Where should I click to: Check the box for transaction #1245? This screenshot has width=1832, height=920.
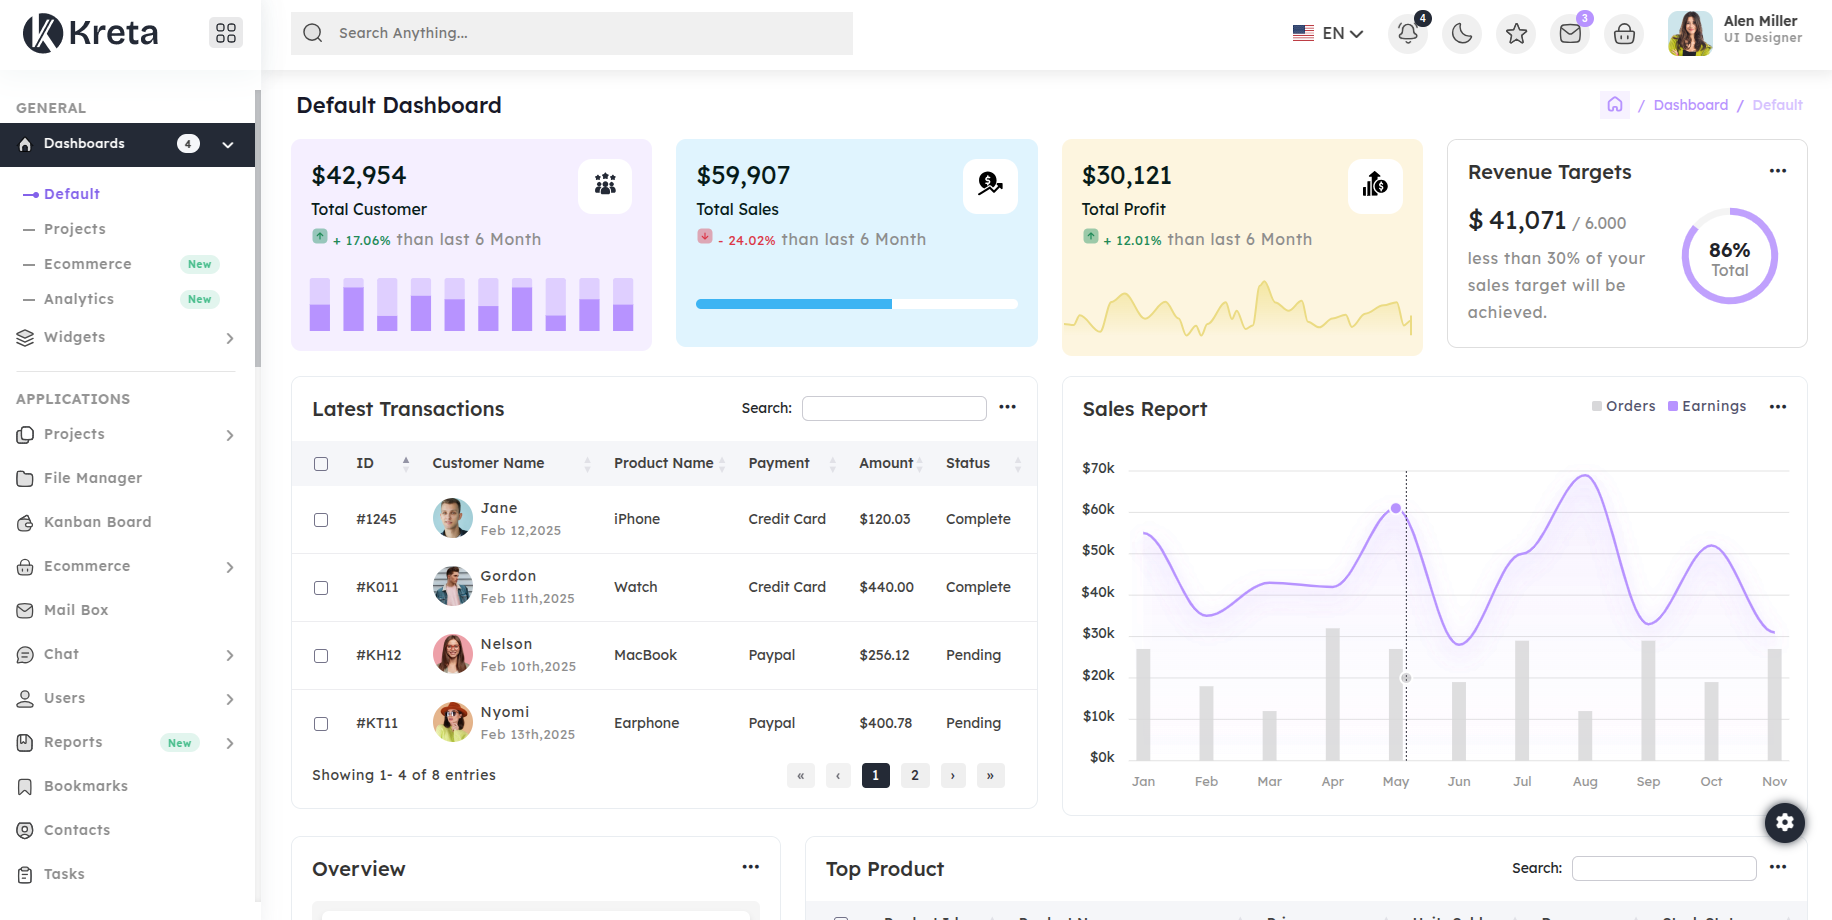point(321,520)
